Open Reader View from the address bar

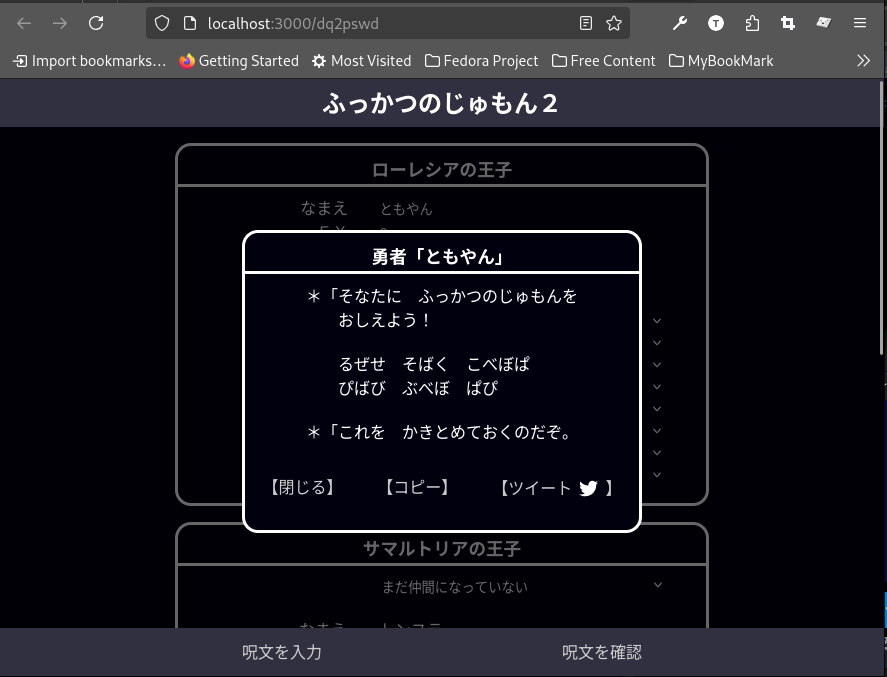(x=586, y=23)
